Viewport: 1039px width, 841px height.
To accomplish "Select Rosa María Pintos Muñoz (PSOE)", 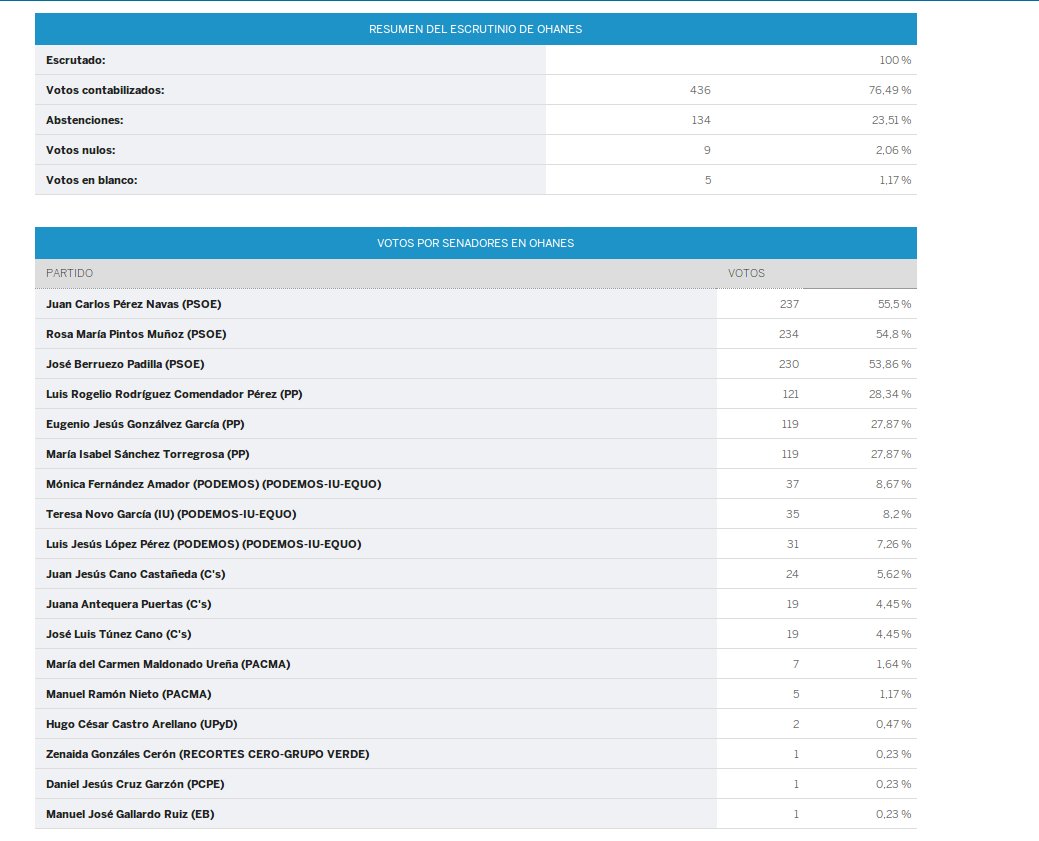I will [136, 334].
